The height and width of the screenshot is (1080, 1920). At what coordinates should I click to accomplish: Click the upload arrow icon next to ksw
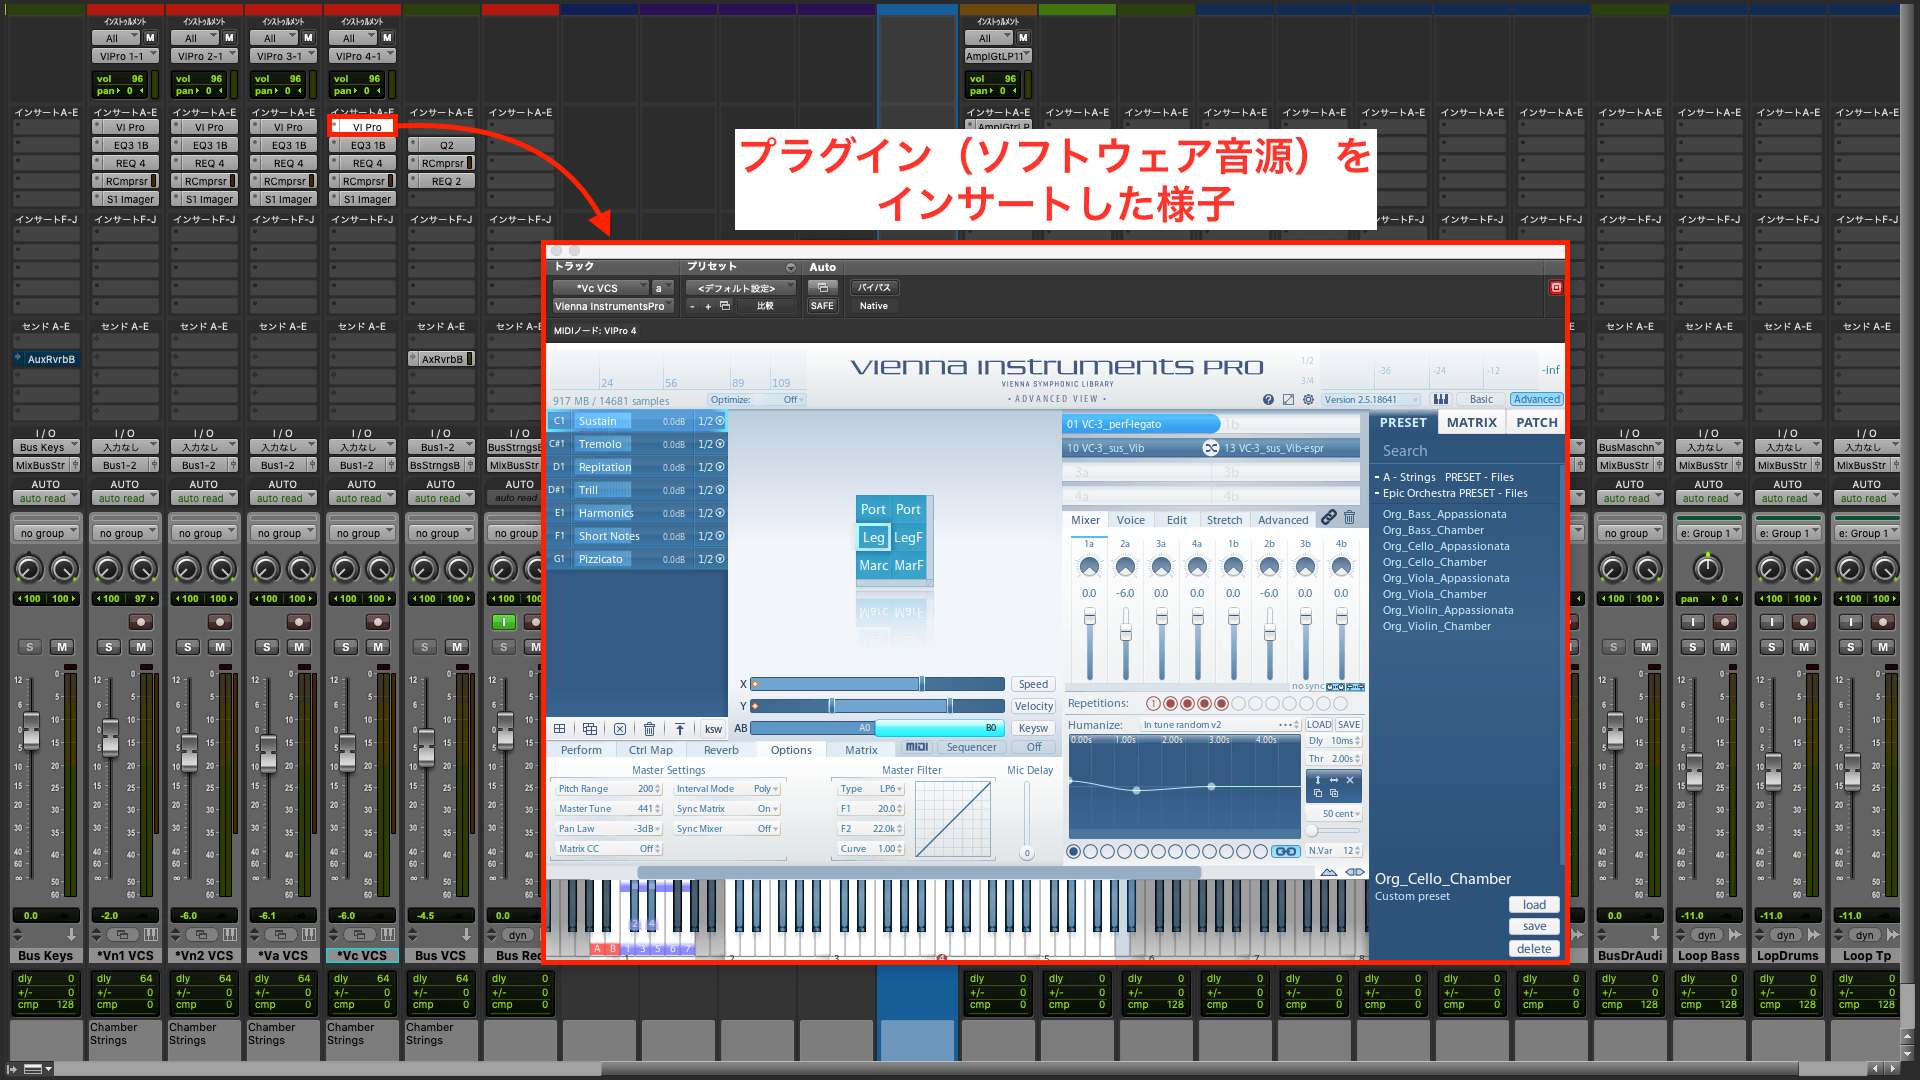pos(679,729)
